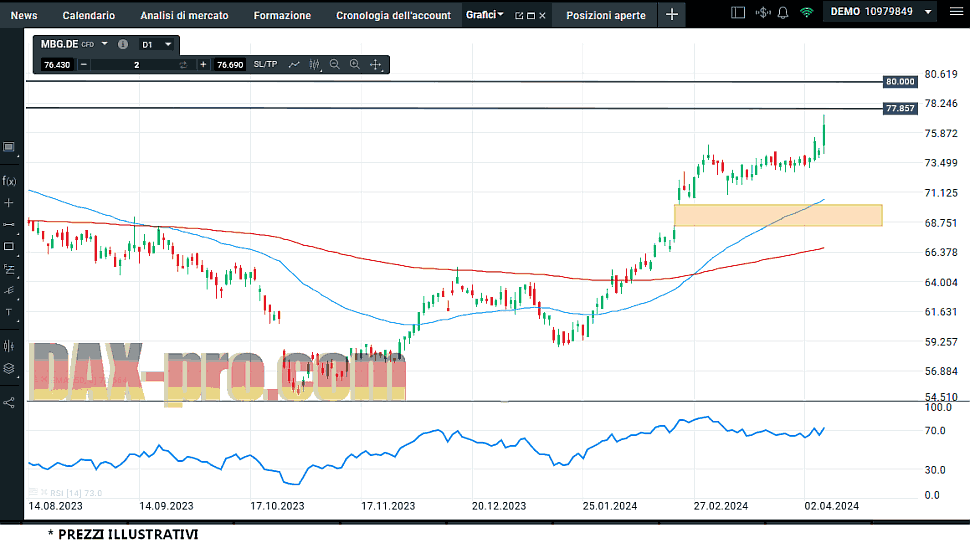
Task: Show instrument info for MBG.DE
Action: click(123, 44)
